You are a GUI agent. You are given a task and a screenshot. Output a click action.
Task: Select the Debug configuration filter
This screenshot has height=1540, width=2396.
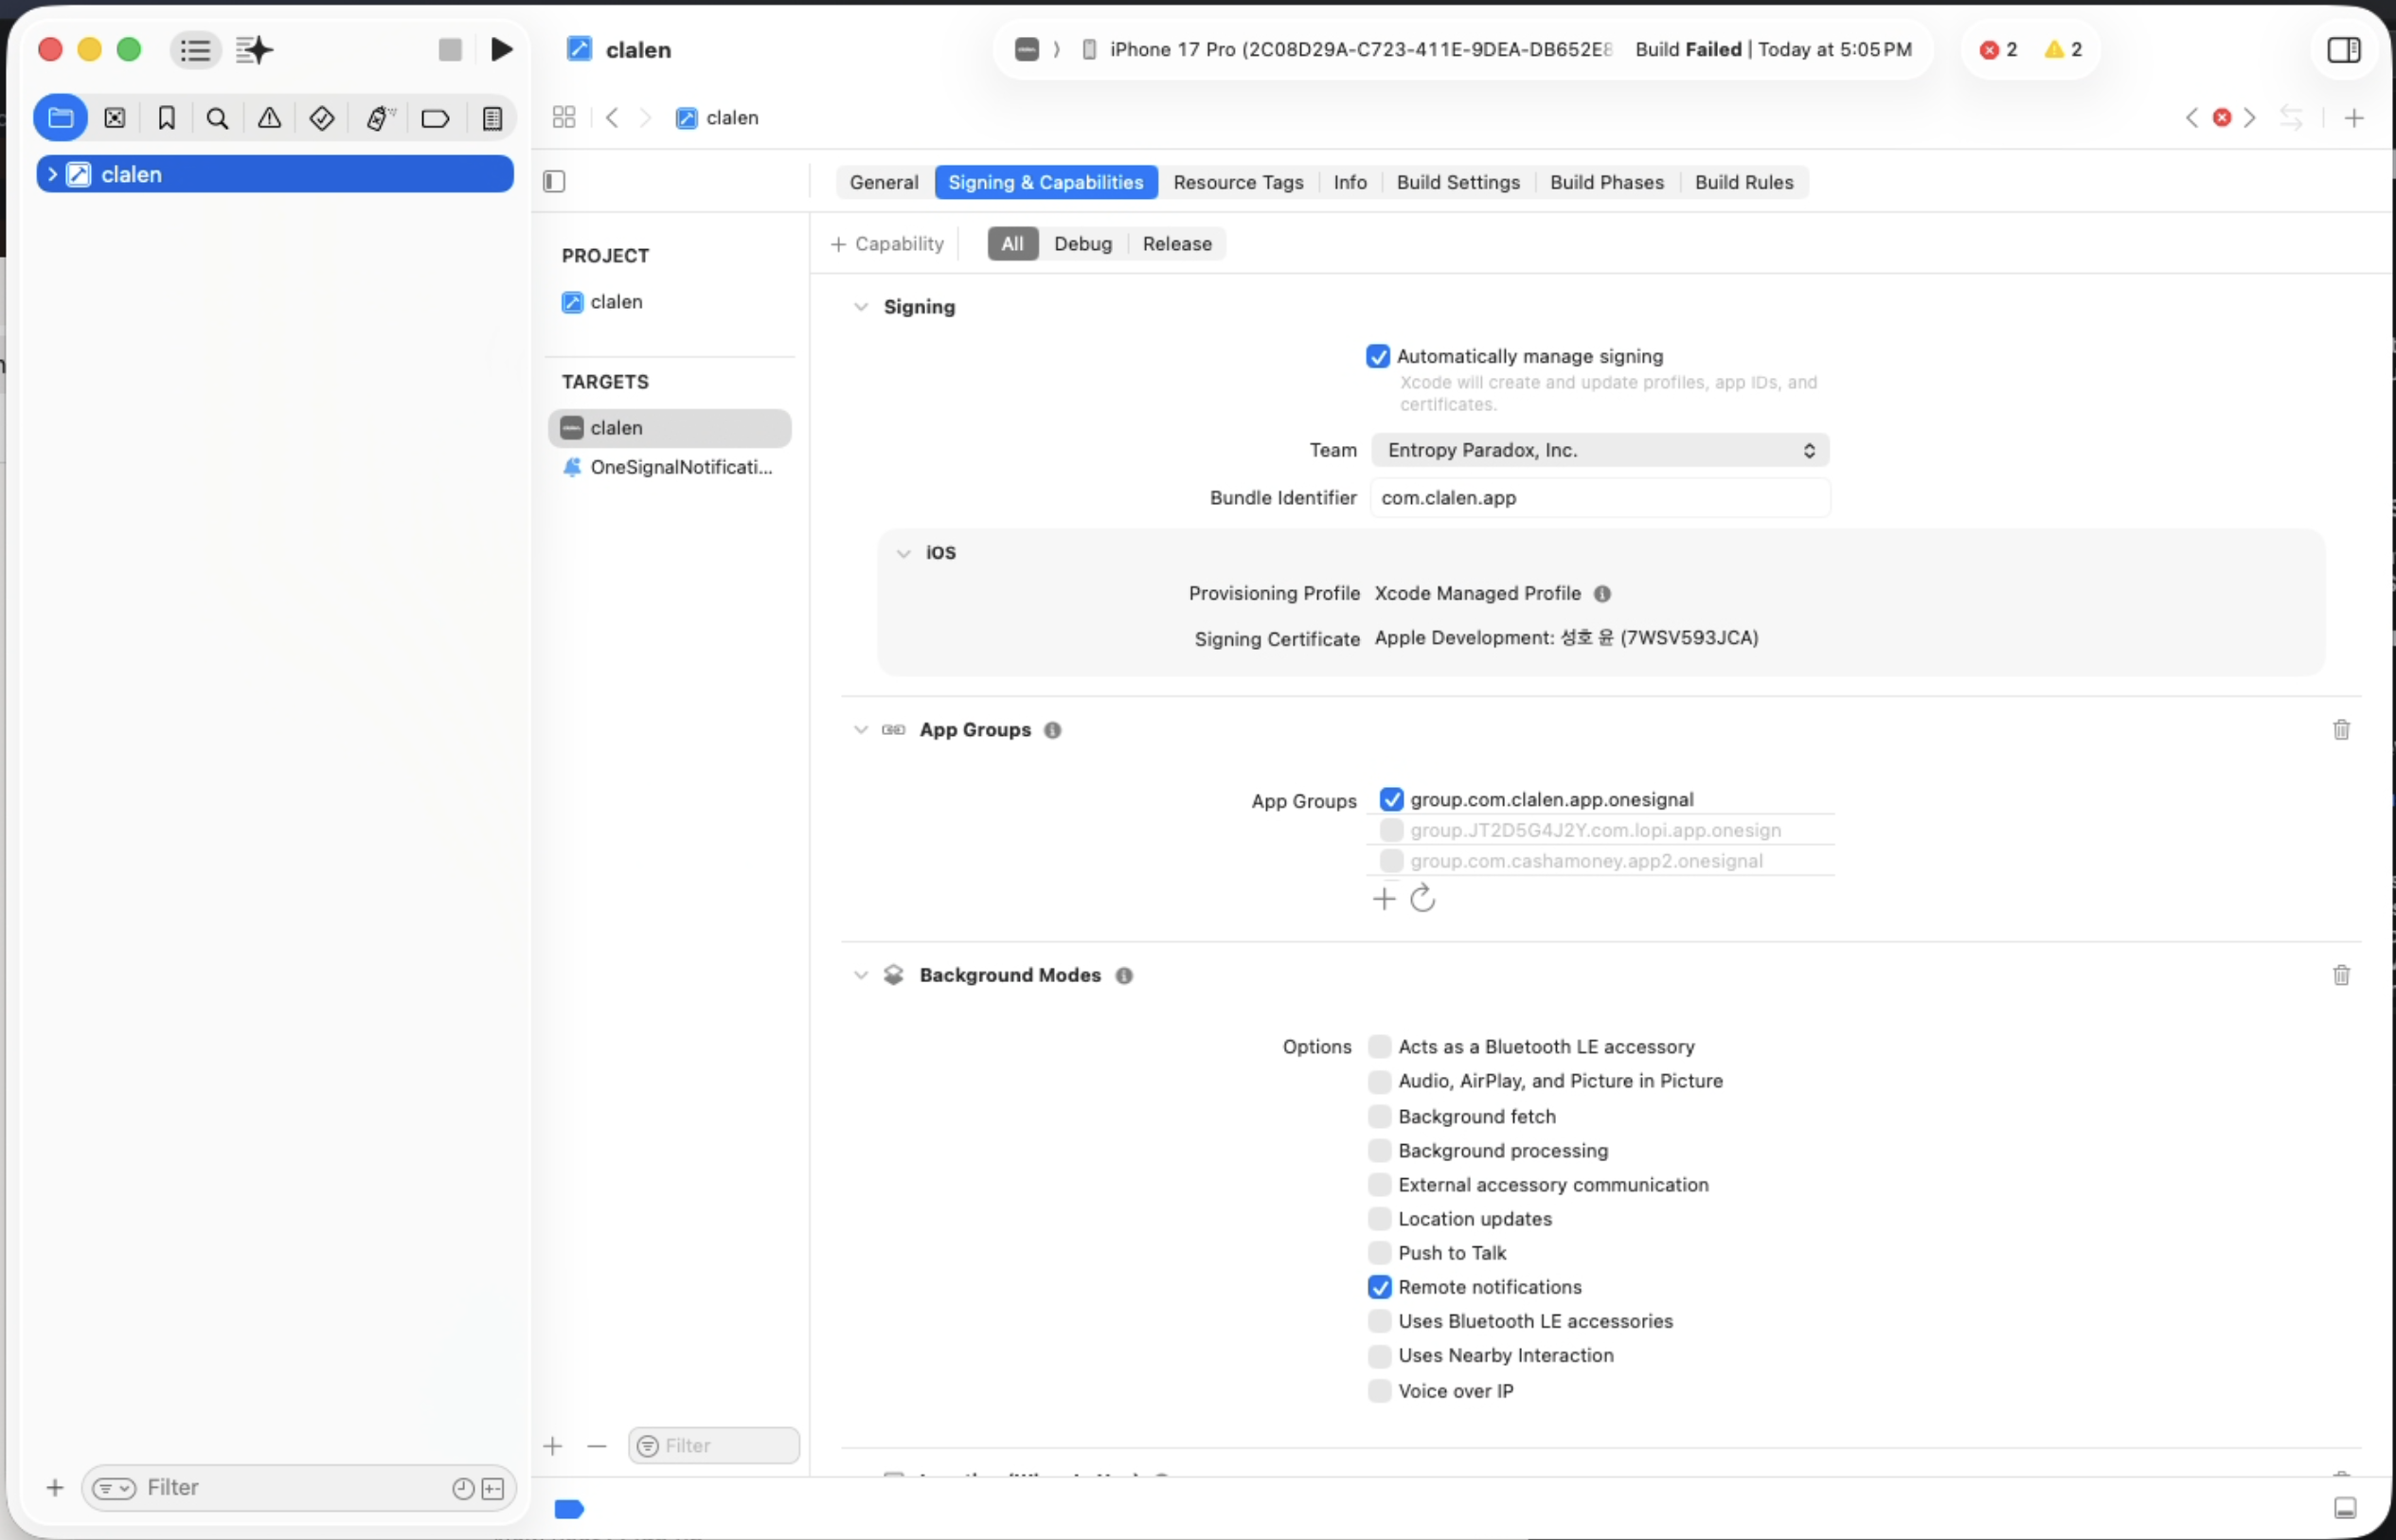point(1083,243)
